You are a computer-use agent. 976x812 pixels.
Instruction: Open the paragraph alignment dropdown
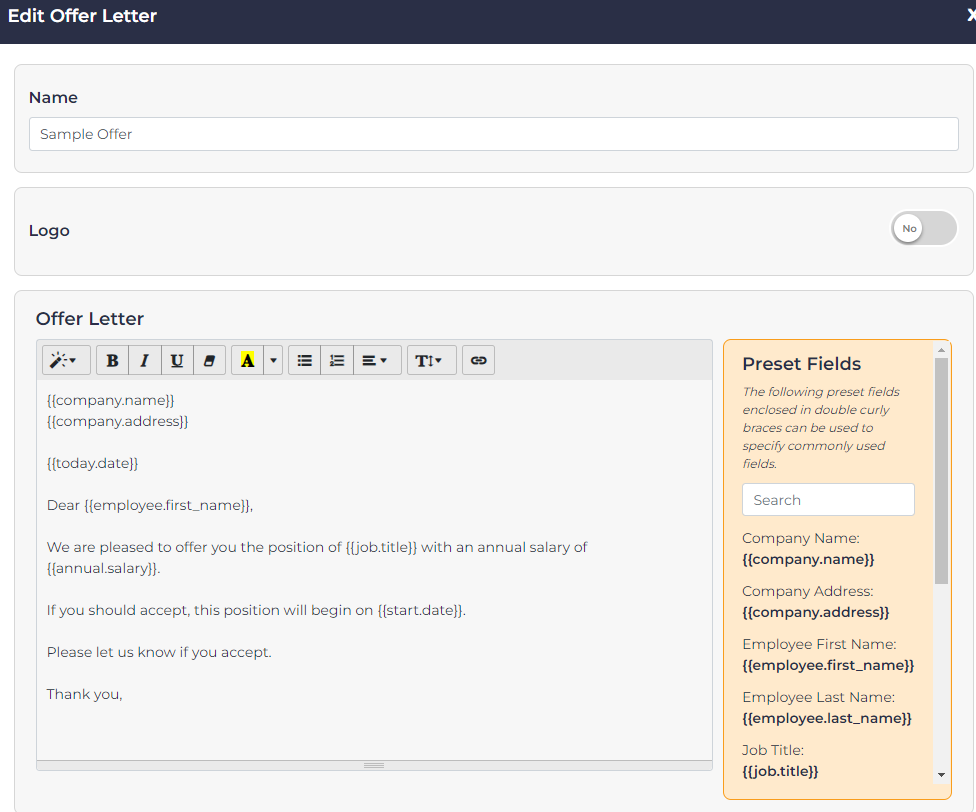(x=376, y=361)
